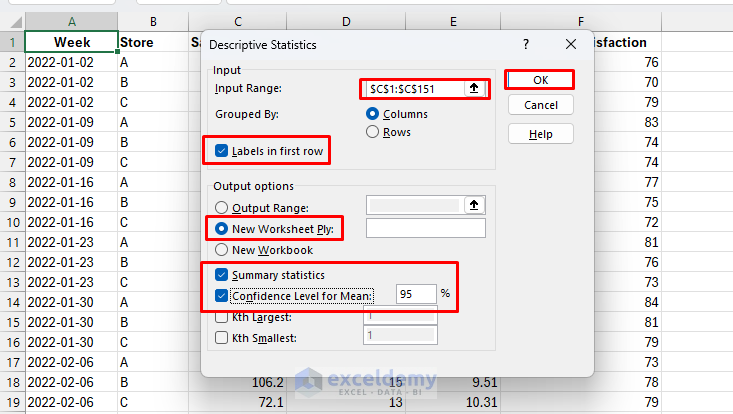Click cell A5 with date 2022-01-09
This screenshot has height=414, width=733.
coord(71,122)
